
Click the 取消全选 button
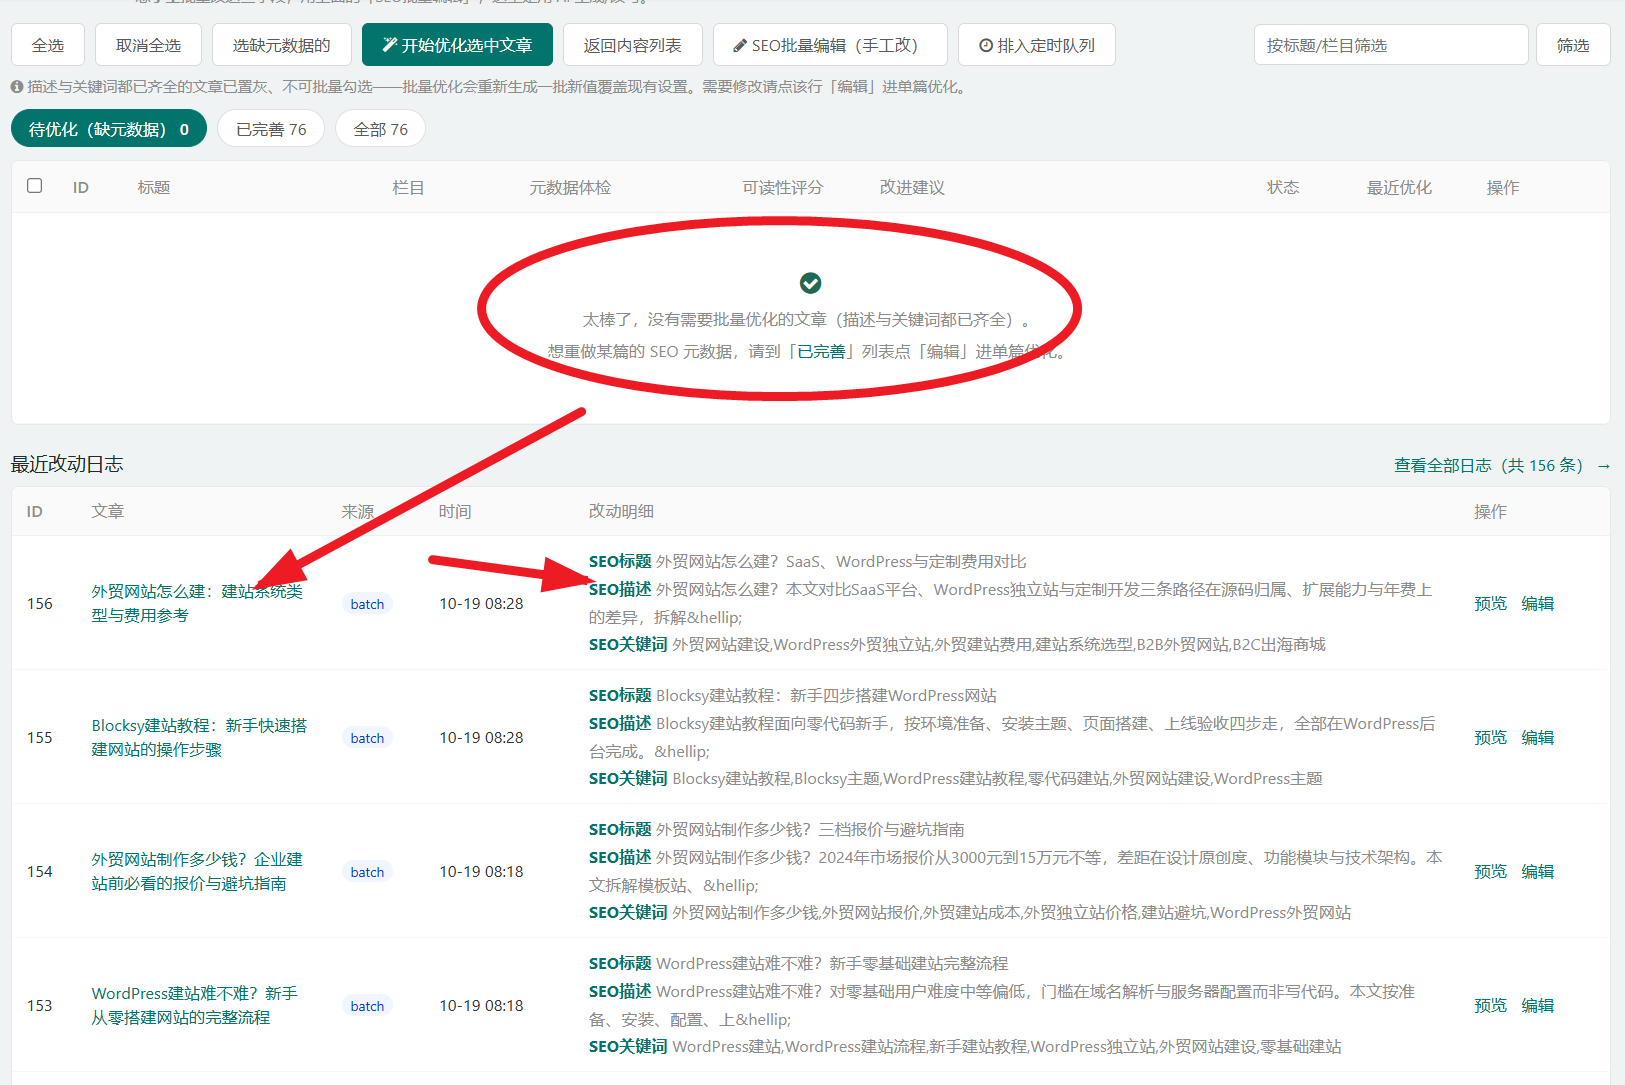point(148,45)
